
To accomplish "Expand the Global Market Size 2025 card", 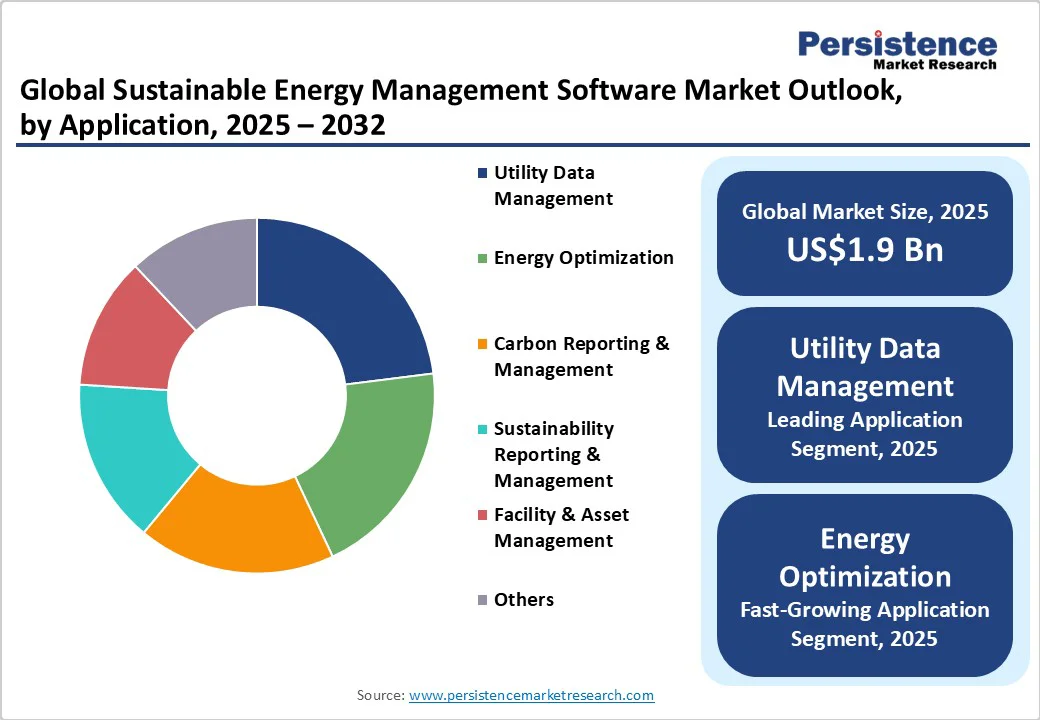I will pos(864,232).
